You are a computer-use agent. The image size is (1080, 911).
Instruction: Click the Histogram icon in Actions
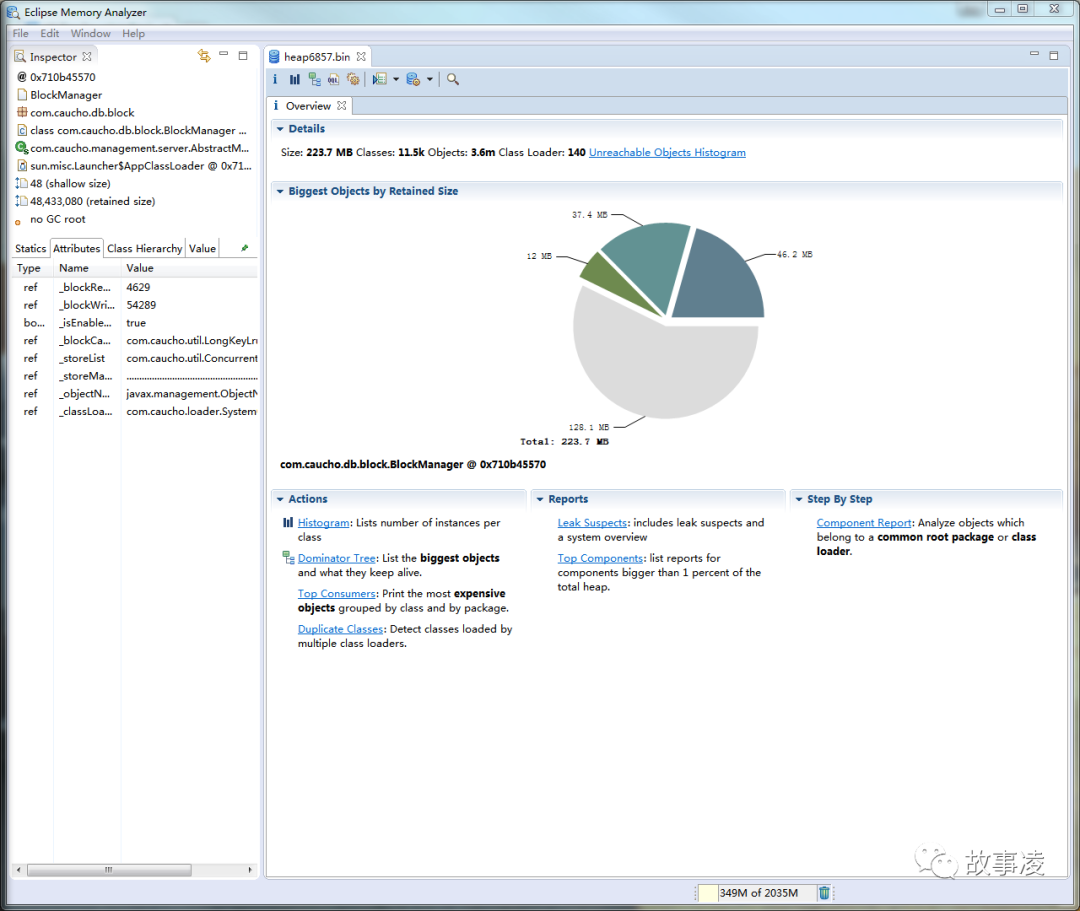(288, 523)
